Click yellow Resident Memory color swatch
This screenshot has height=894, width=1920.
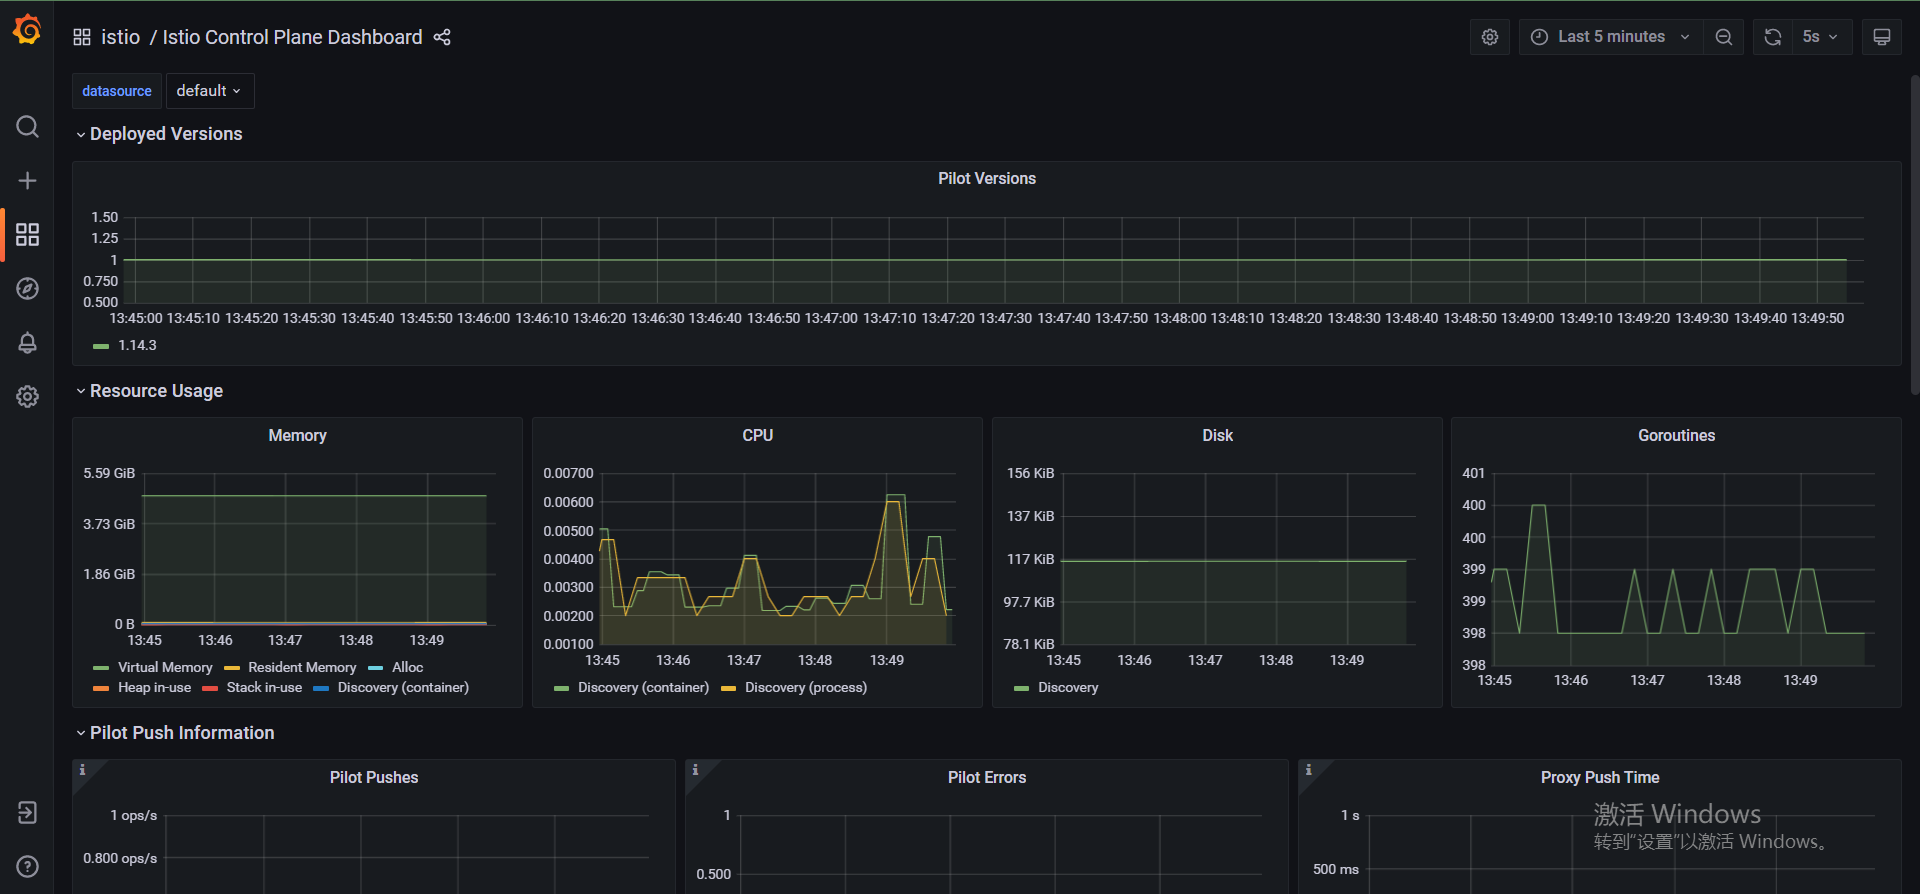(232, 668)
